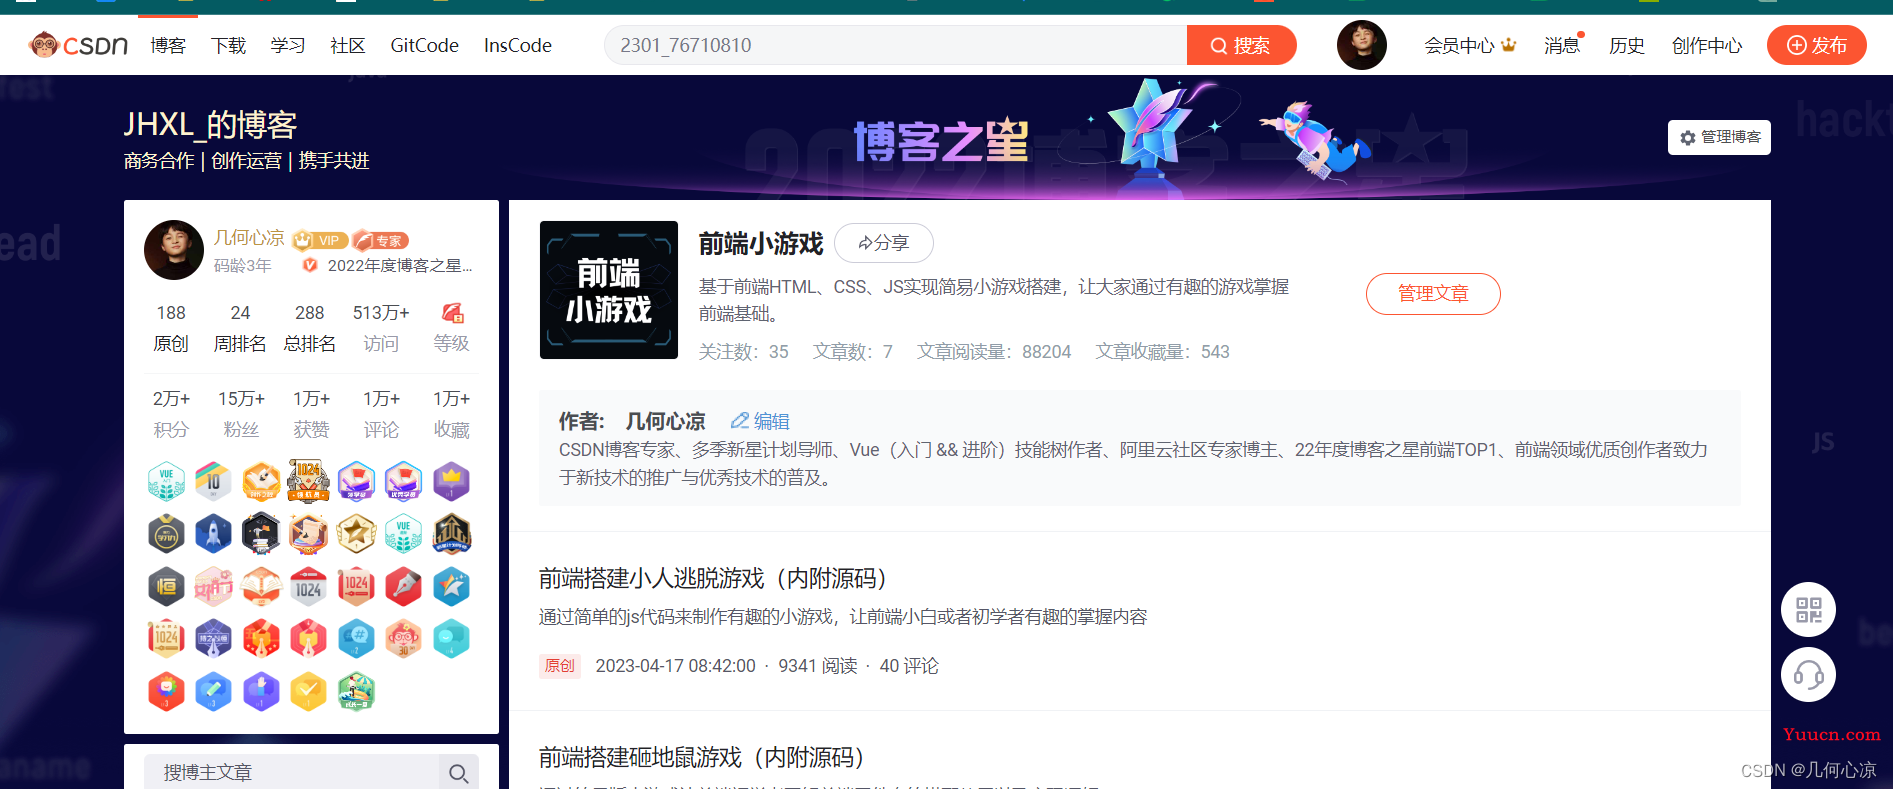The image size is (1893, 789).
Task: Open GitCode from the top navigation
Action: point(424,45)
